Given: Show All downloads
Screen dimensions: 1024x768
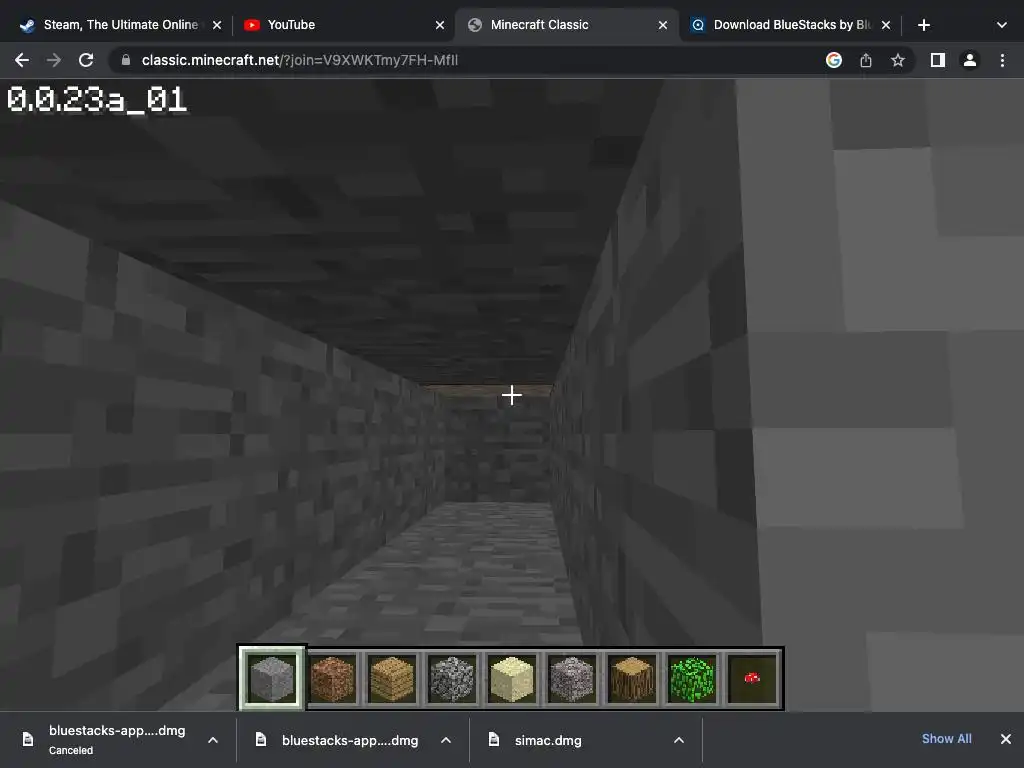Looking at the screenshot, I should coord(946,739).
